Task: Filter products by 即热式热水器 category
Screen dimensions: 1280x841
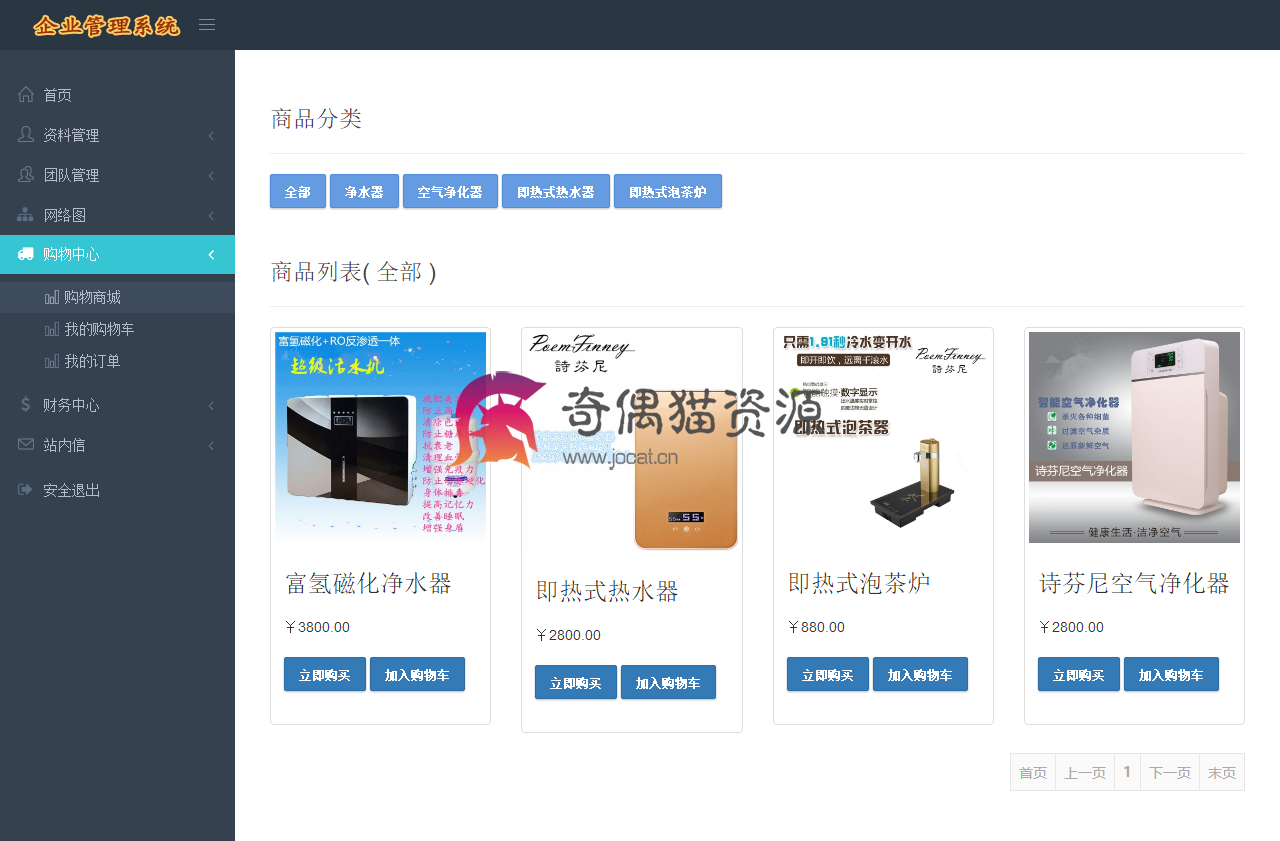Action: coord(556,191)
